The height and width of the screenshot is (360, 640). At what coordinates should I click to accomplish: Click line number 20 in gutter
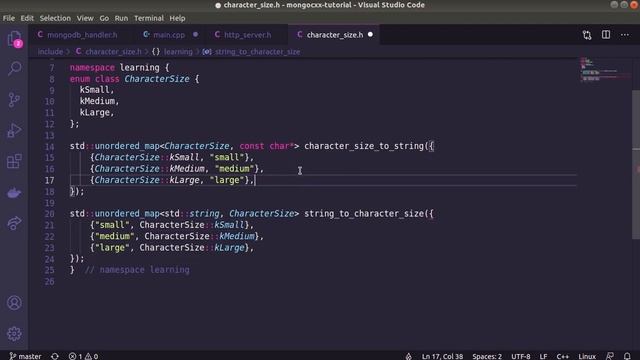49,214
